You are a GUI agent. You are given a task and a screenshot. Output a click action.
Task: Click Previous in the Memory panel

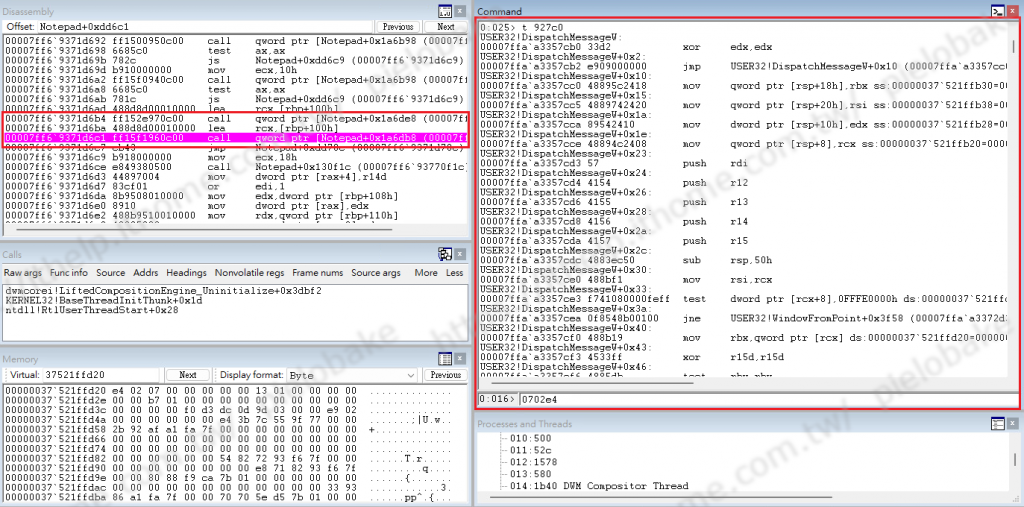(446, 375)
